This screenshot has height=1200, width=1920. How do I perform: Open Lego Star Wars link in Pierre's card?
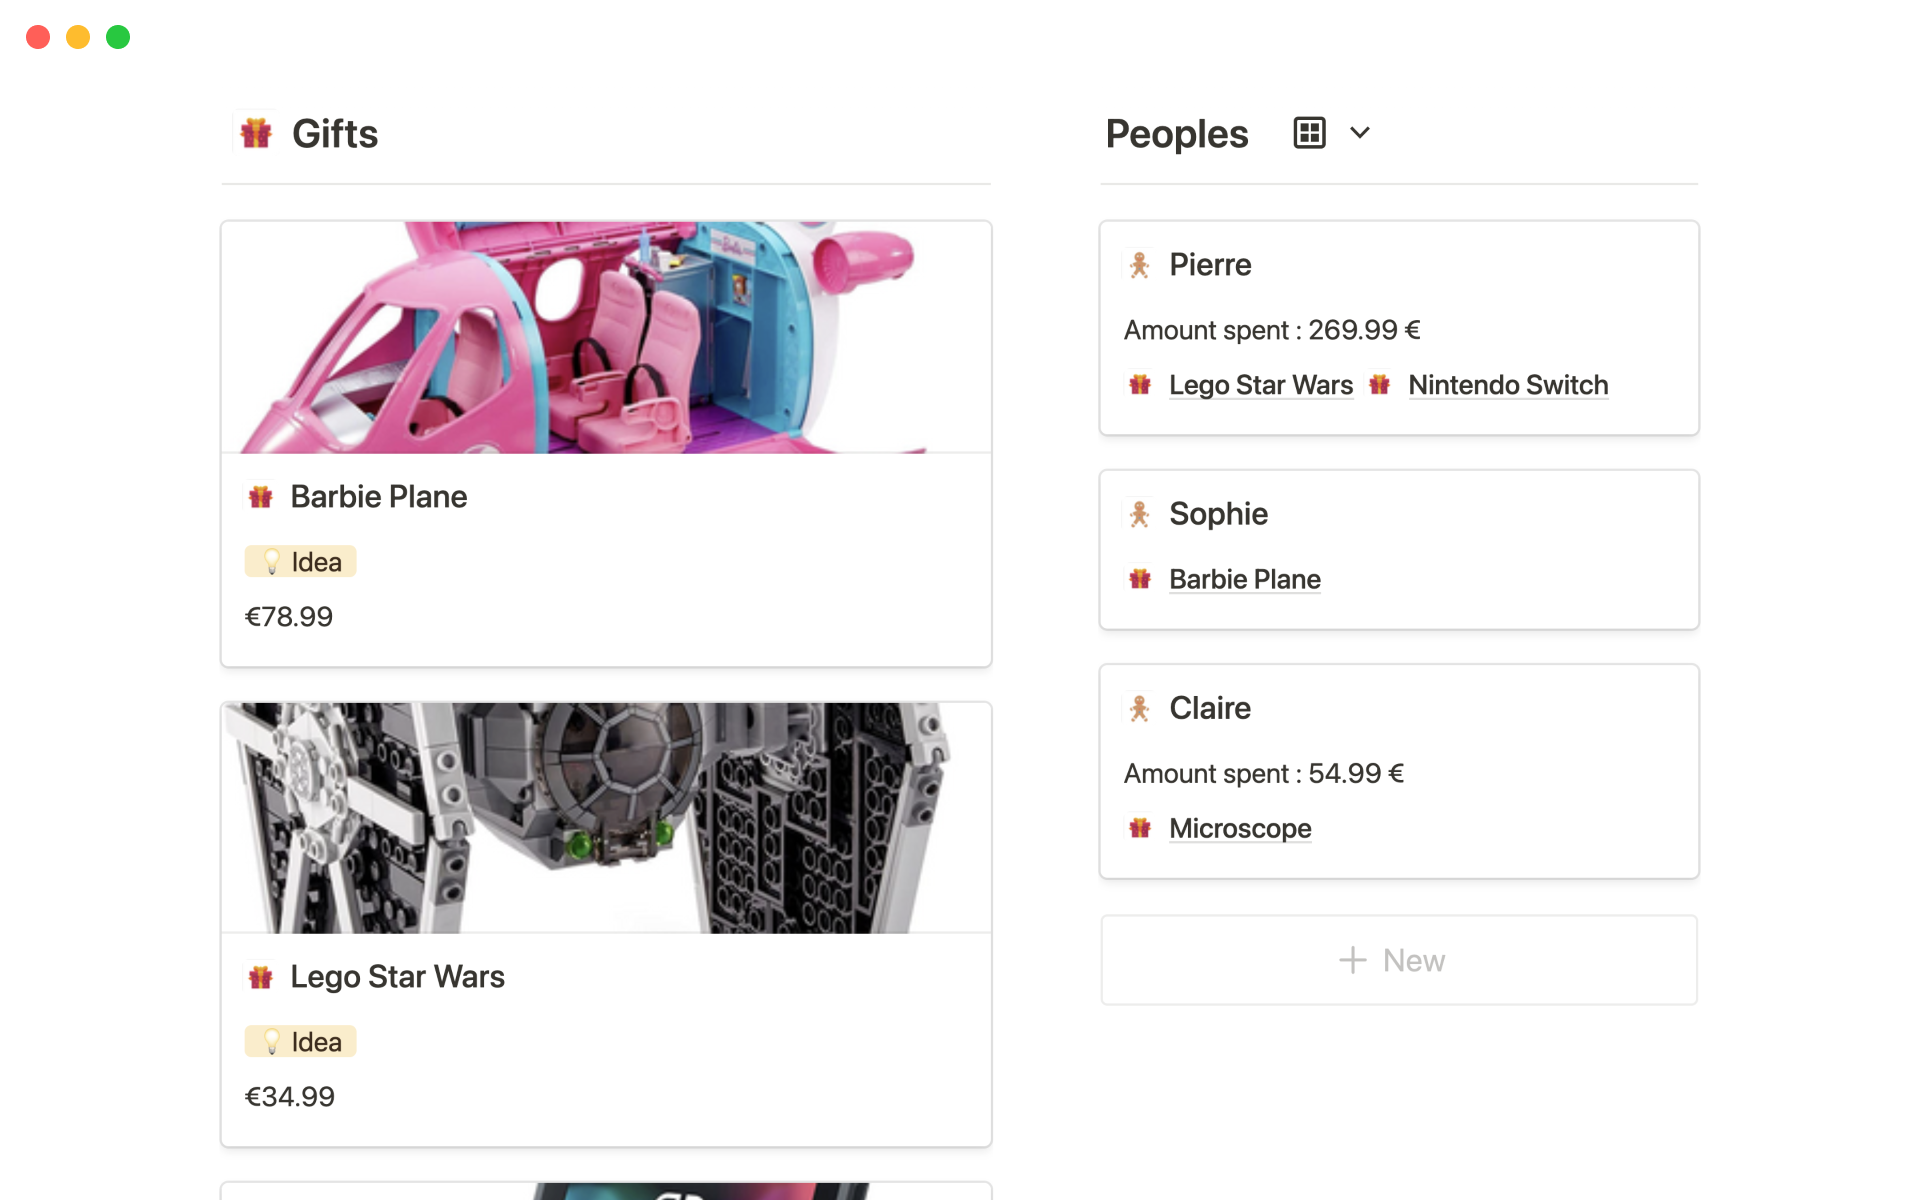click(x=1260, y=385)
